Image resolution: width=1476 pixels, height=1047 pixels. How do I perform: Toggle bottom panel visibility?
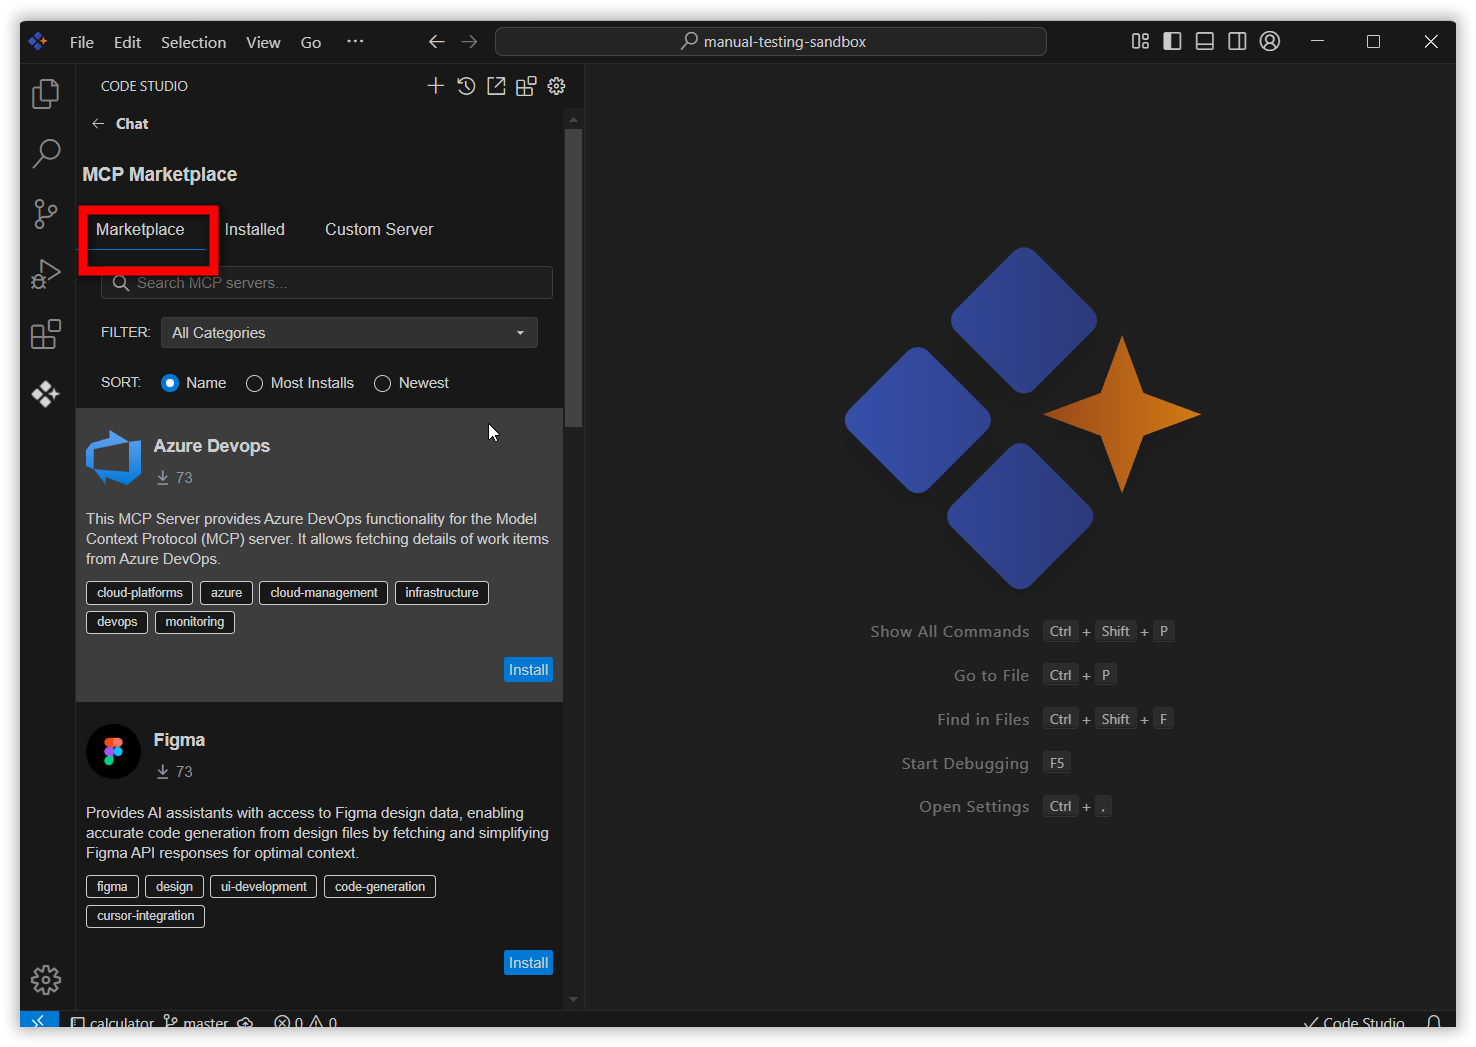click(x=1205, y=41)
